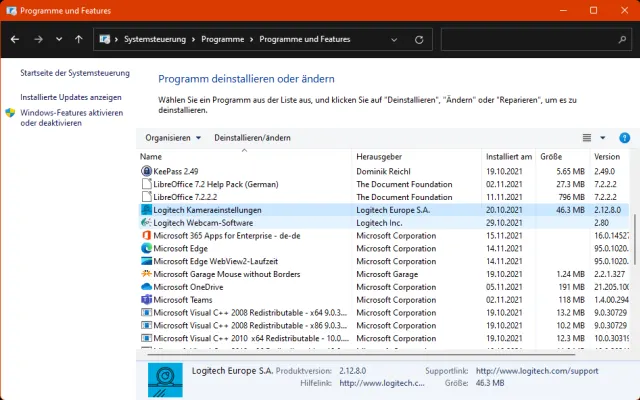Click the control panel icon in address bar
The width and height of the screenshot is (640, 400).
(x=104, y=40)
